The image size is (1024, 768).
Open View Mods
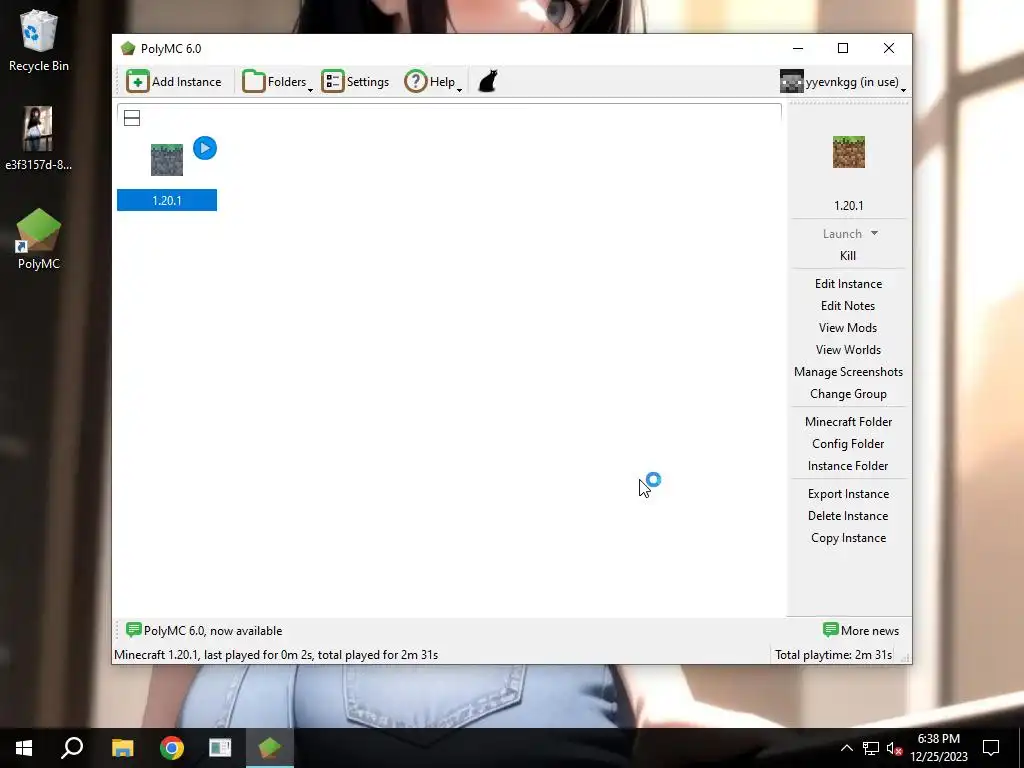click(848, 328)
